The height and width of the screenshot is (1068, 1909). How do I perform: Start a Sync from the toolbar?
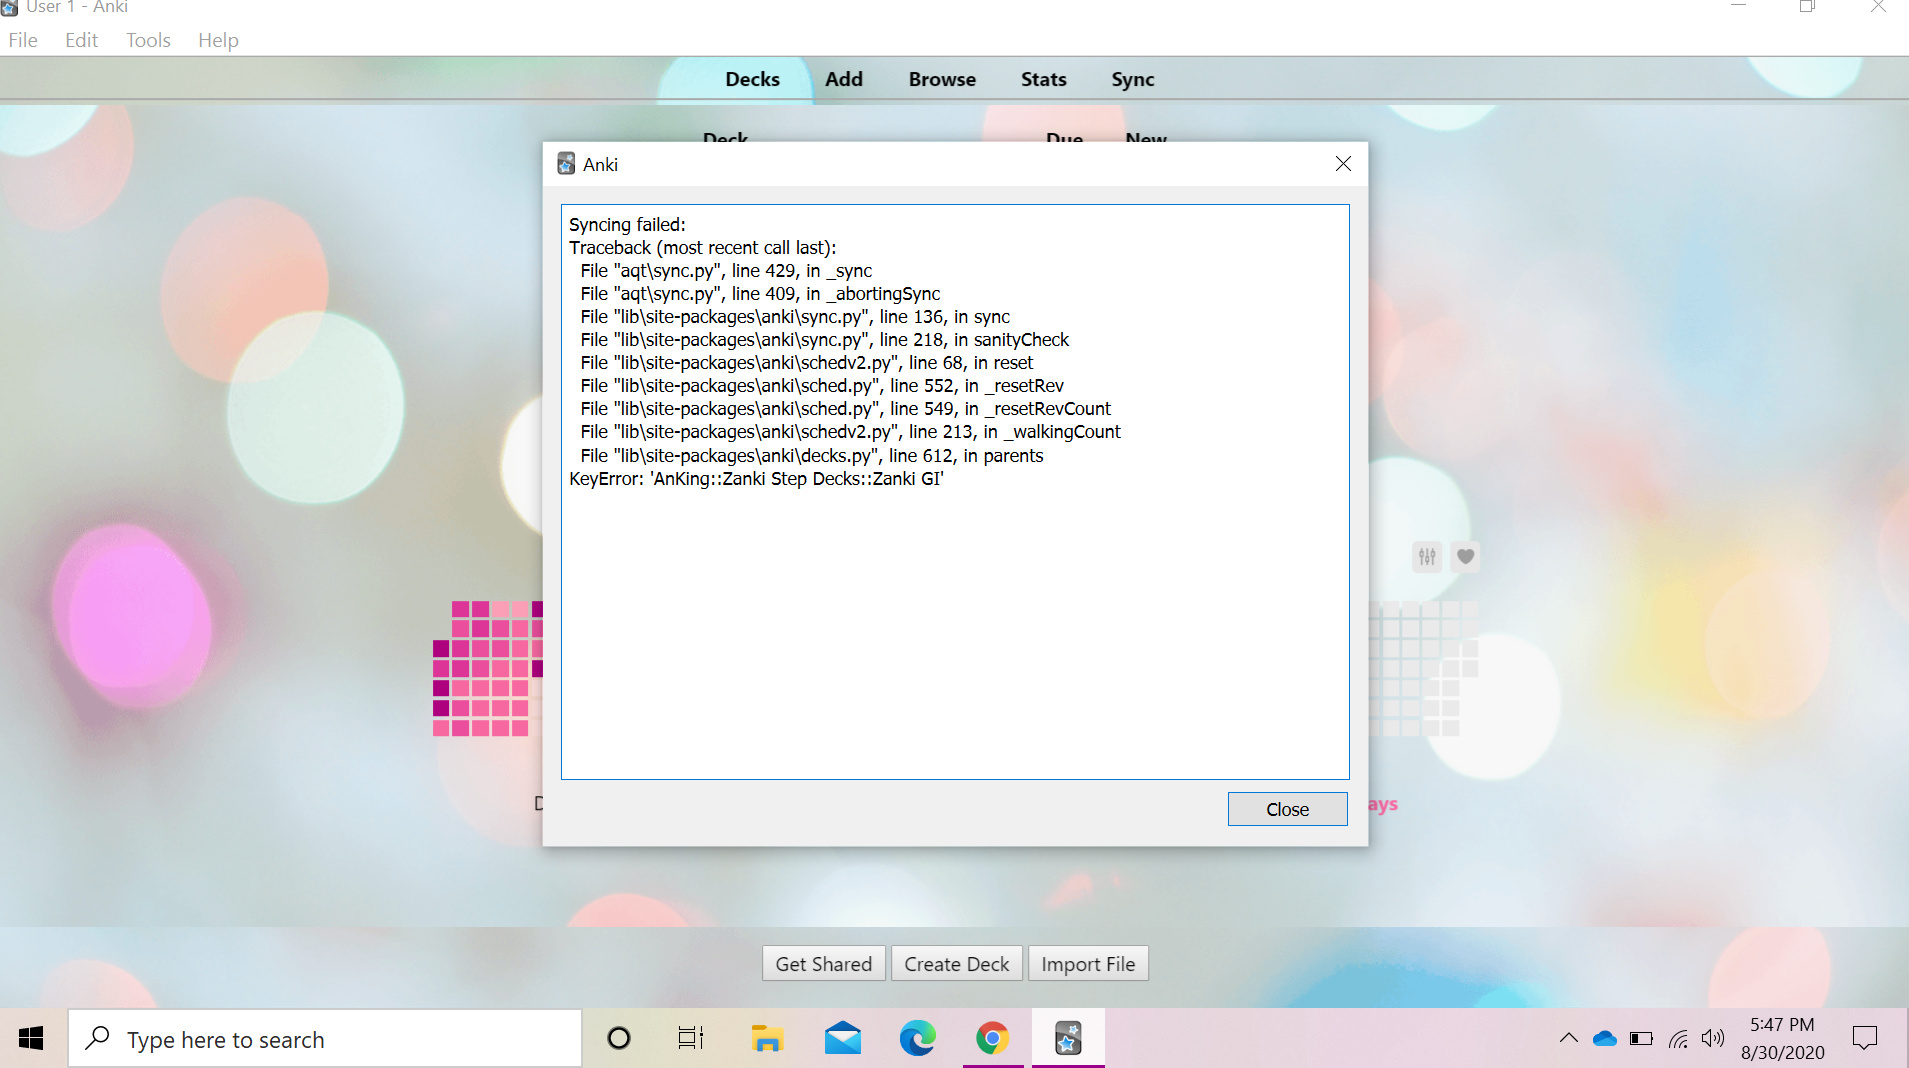1133,79
